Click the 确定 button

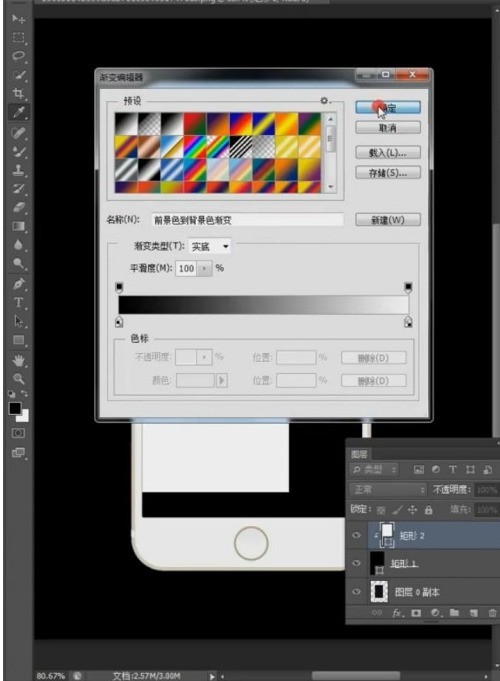pos(388,108)
